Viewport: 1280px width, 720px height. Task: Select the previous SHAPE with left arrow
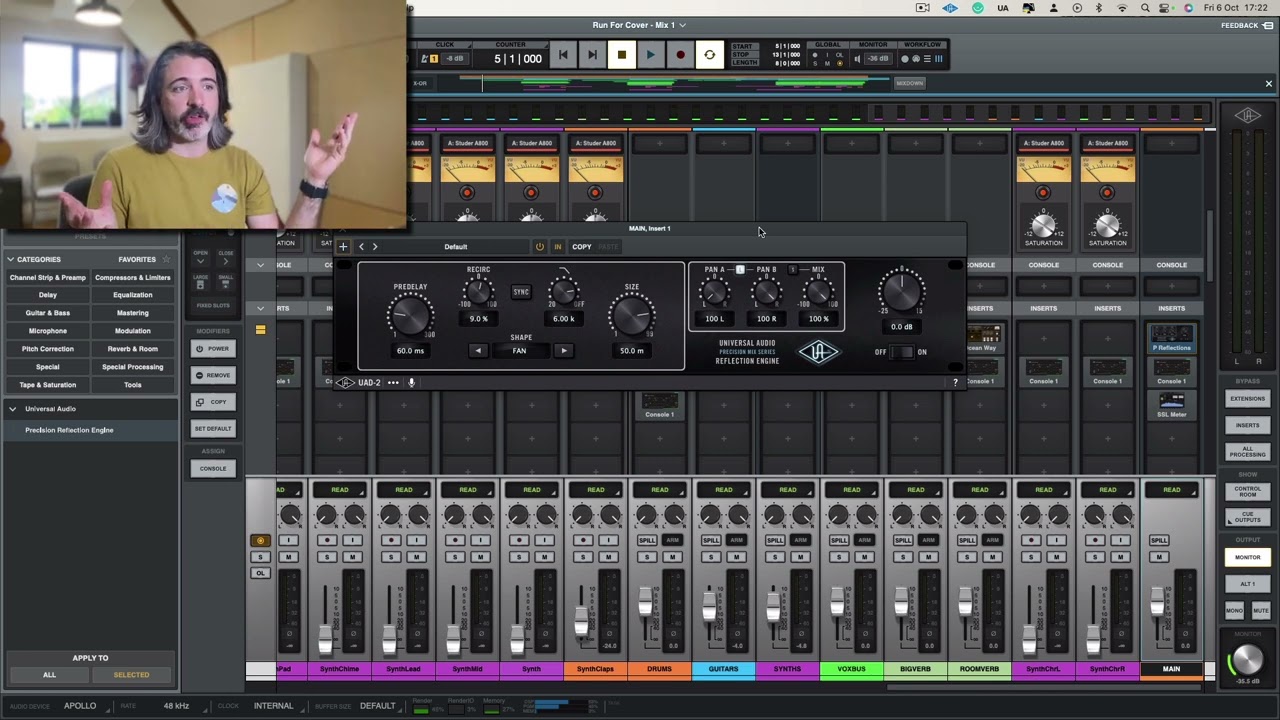point(478,350)
